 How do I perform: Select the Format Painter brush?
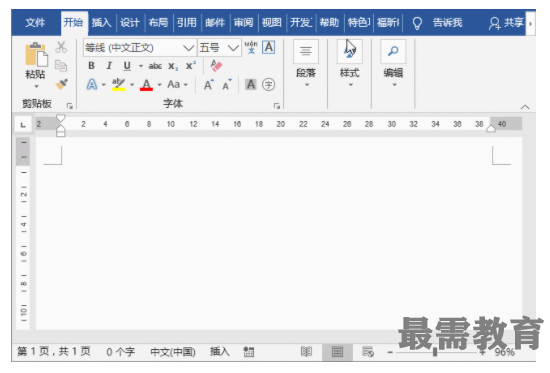(61, 84)
